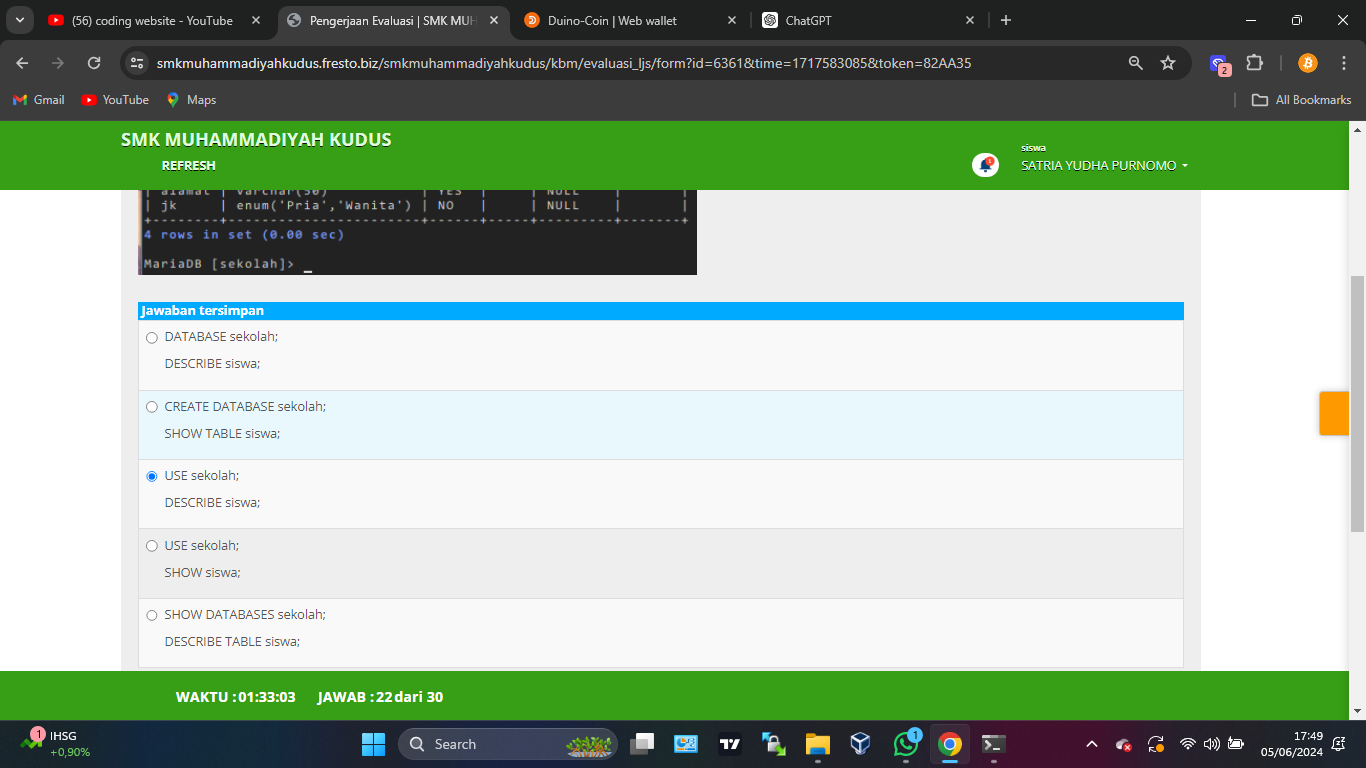1366x768 pixels.
Task: Open the zoom magnifier icon in address bar
Action: 1136,63
